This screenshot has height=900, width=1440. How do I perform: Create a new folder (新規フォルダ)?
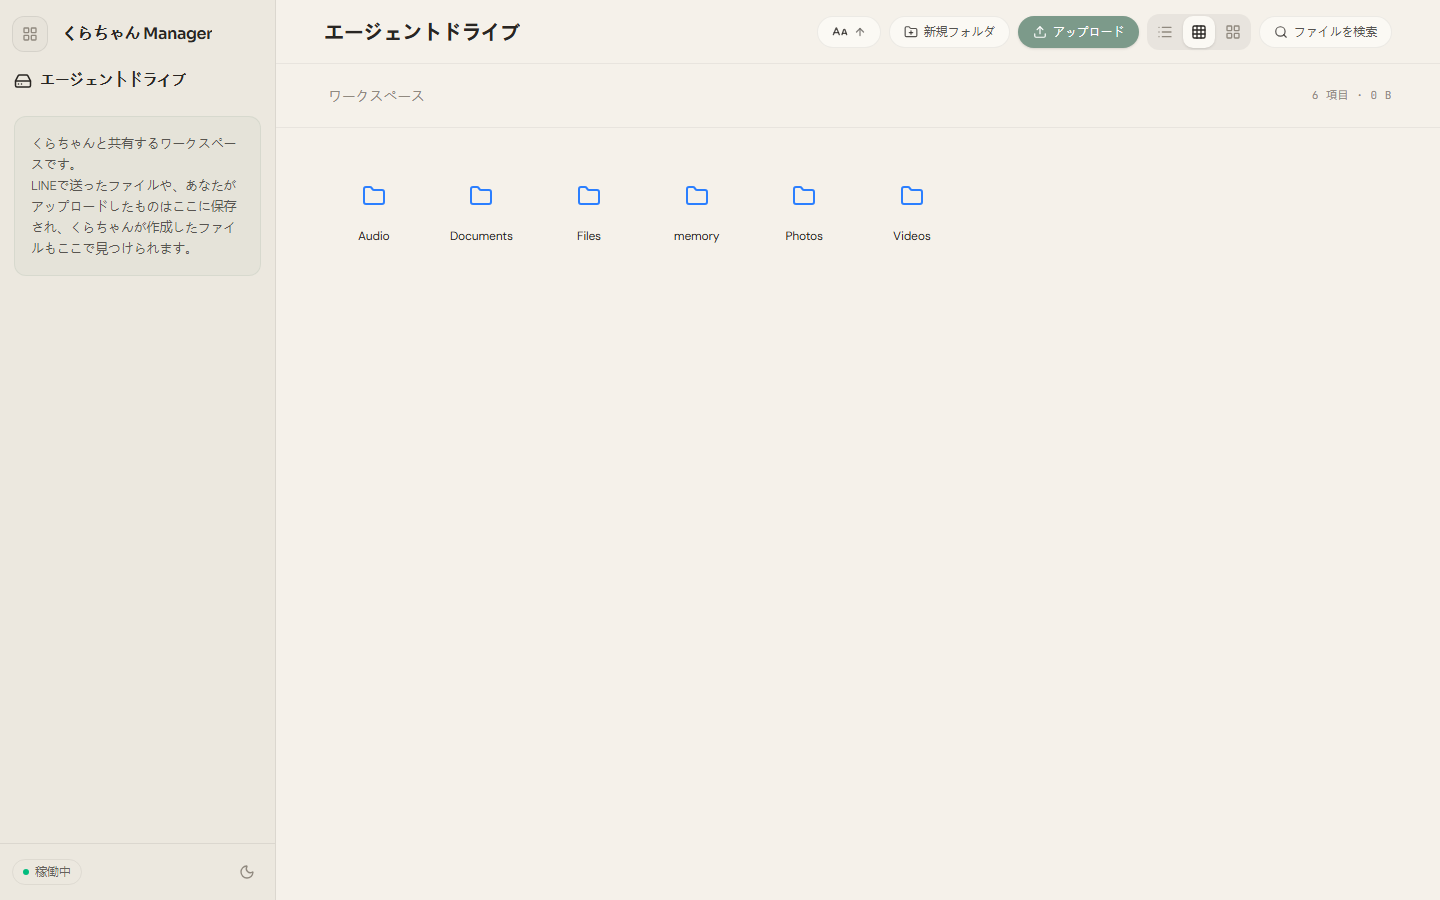tap(949, 32)
